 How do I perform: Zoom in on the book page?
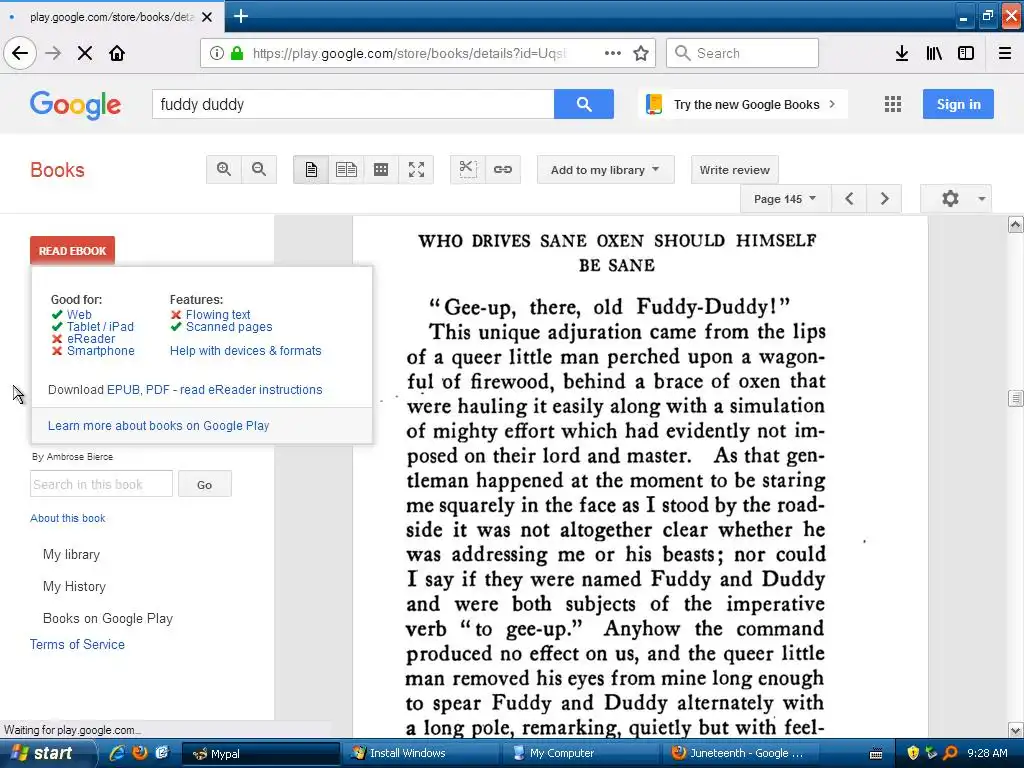coord(224,170)
